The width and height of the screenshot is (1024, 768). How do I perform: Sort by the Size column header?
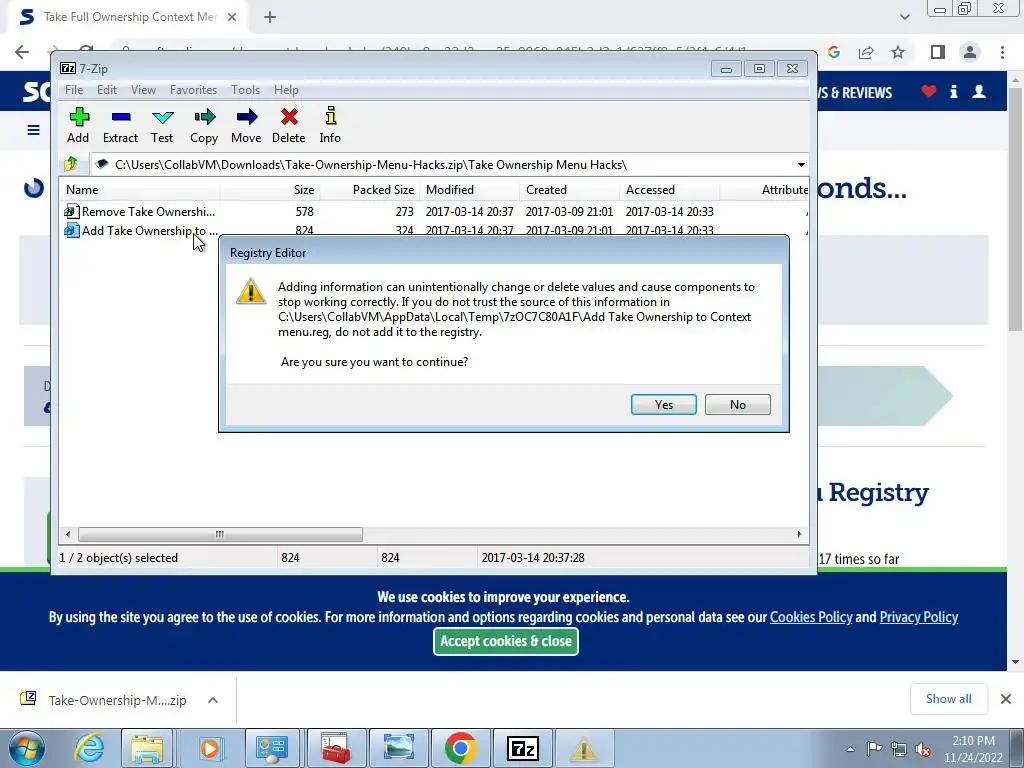tap(270, 189)
